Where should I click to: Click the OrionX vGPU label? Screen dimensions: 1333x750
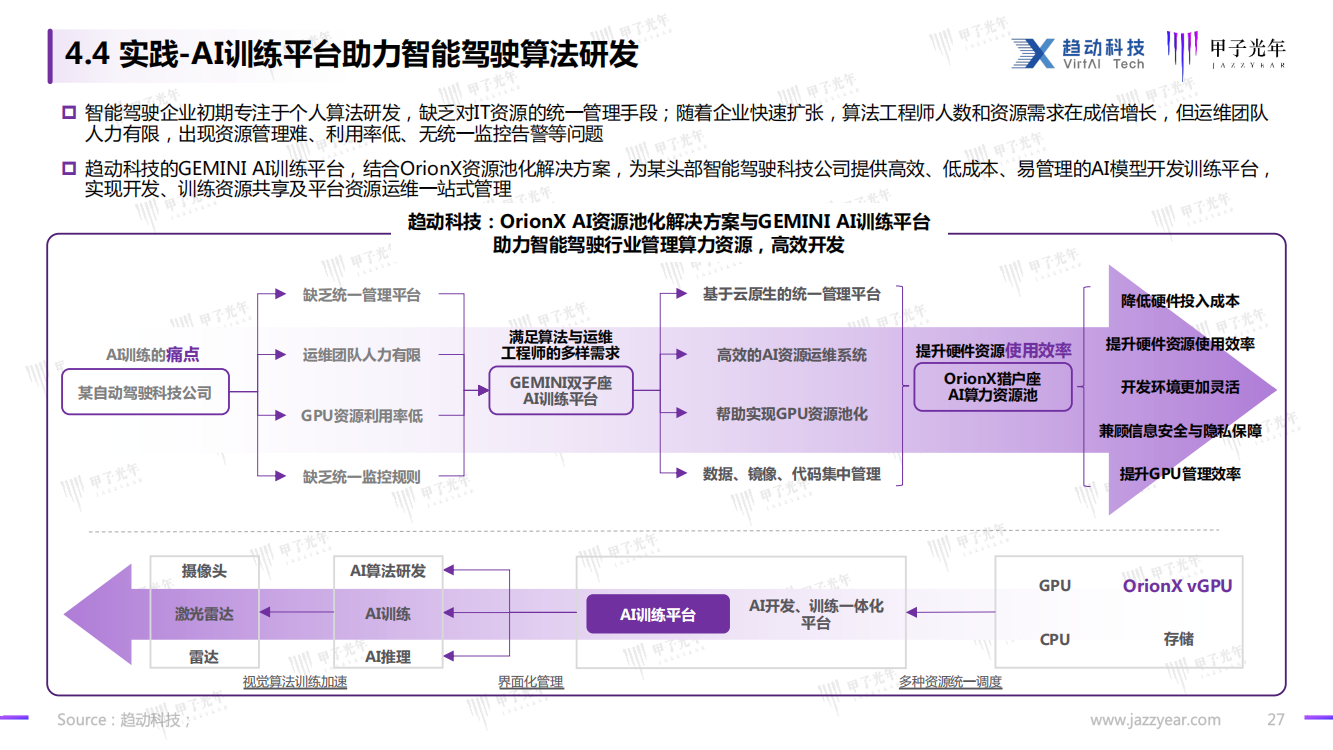tap(1178, 586)
